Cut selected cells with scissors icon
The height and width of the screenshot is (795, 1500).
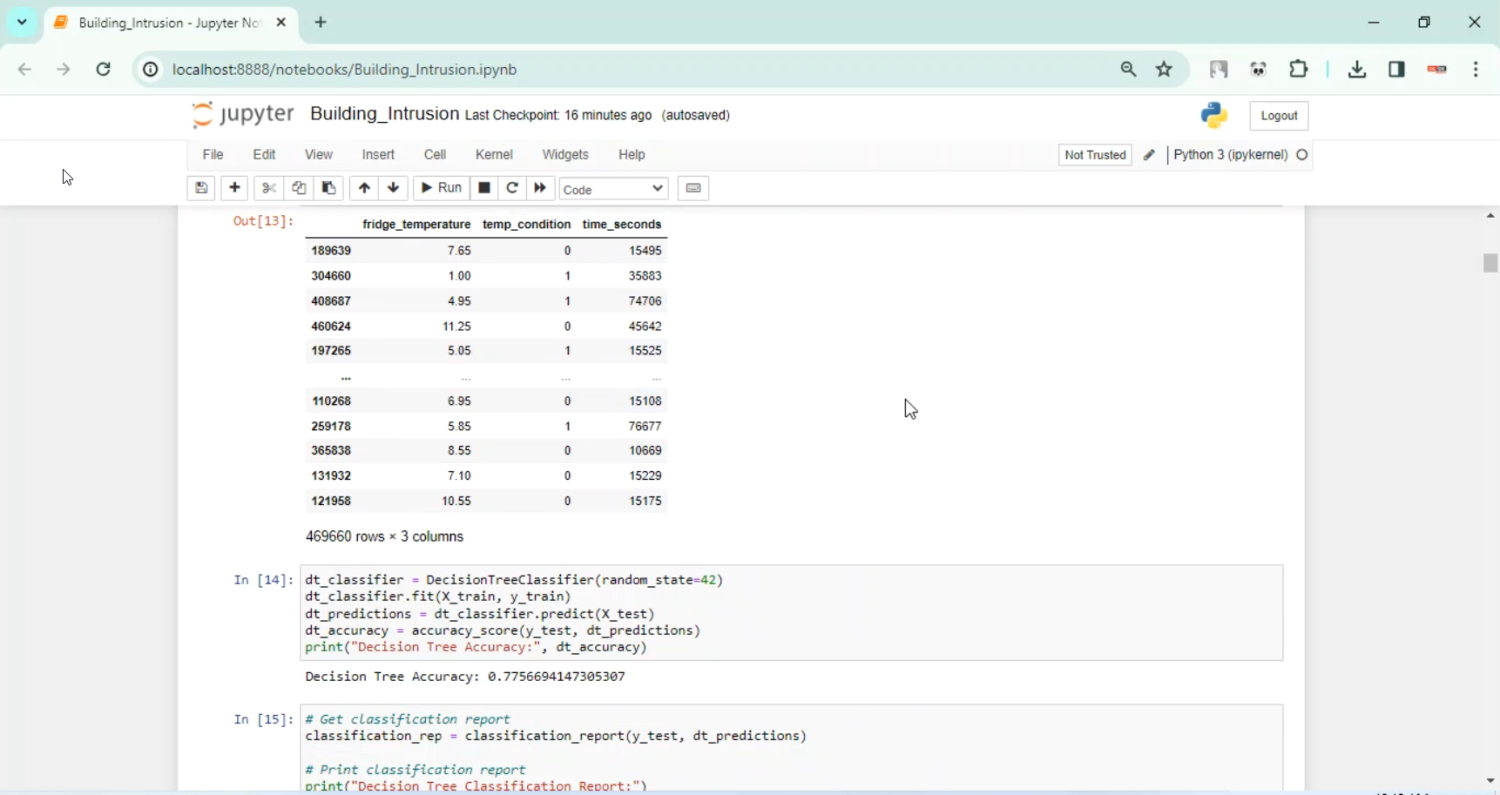coord(268,188)
